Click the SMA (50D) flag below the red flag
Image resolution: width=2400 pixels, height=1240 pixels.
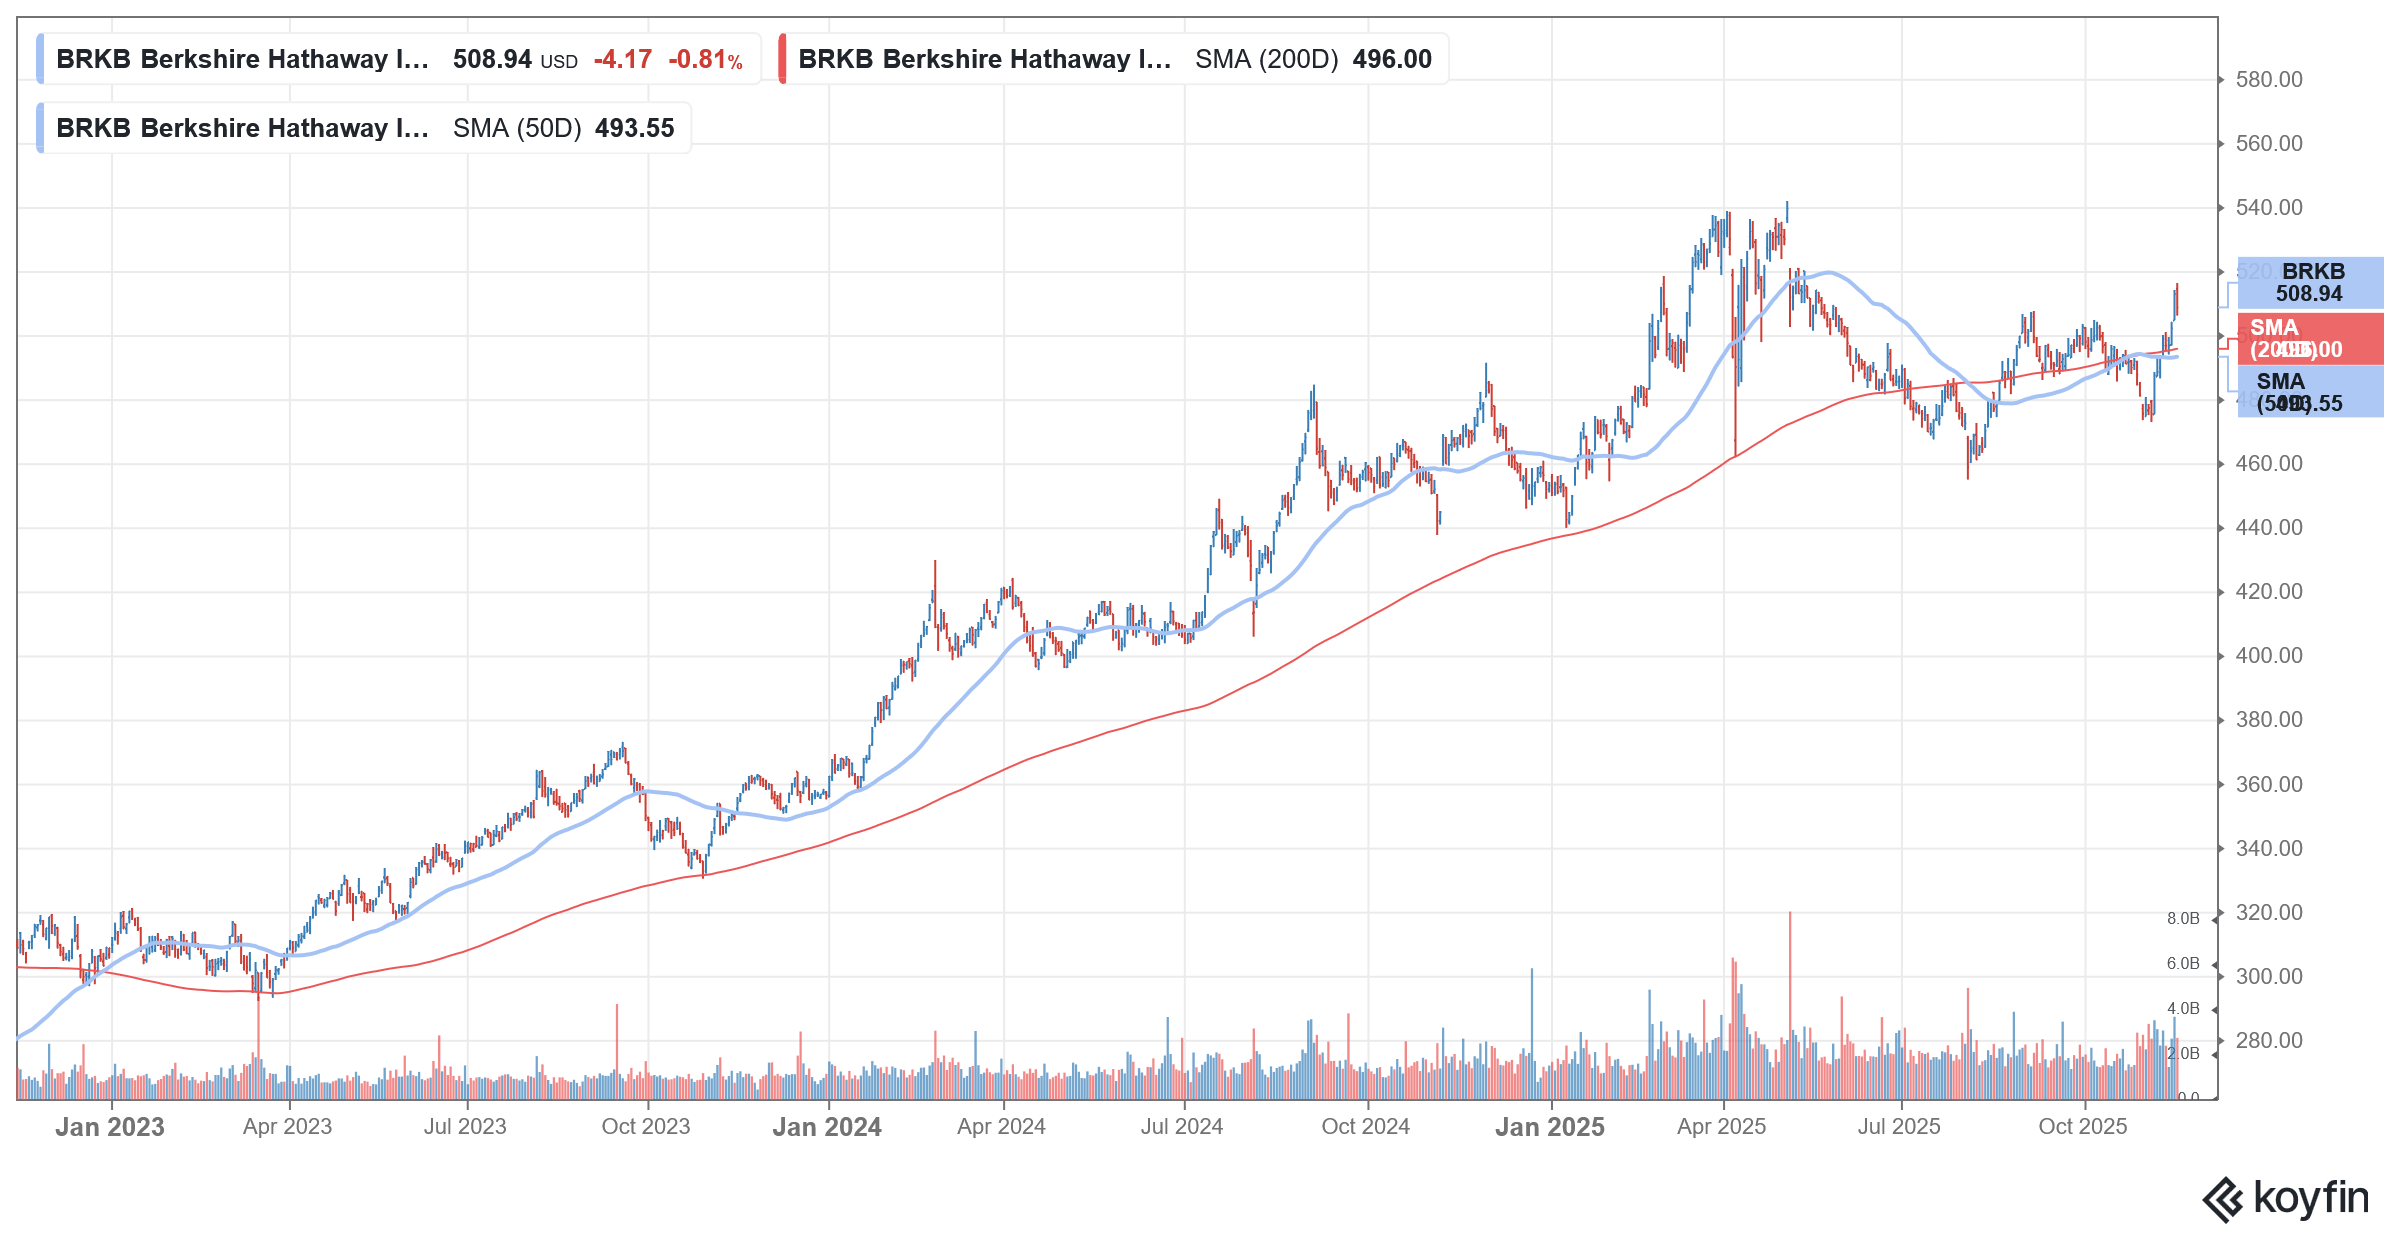[x=2311, y=393]
